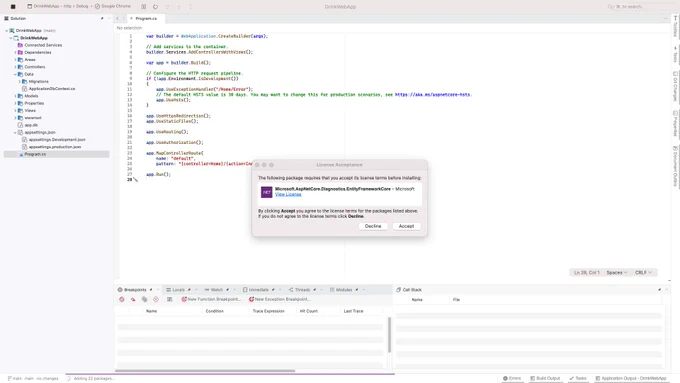Pause execution using the pause toolbar icon
The image size is (680, 383).
tap(144, 7)
